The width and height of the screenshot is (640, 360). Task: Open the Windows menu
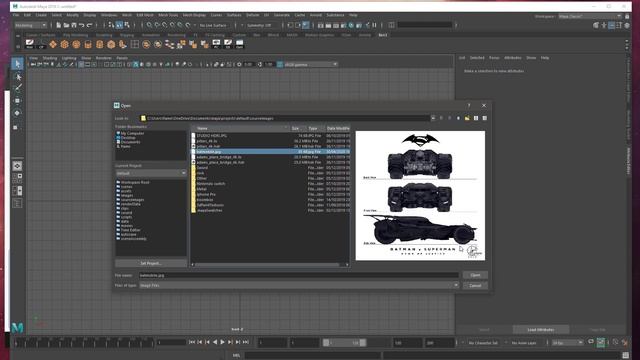pyautogui.click(x=109, y=15)
